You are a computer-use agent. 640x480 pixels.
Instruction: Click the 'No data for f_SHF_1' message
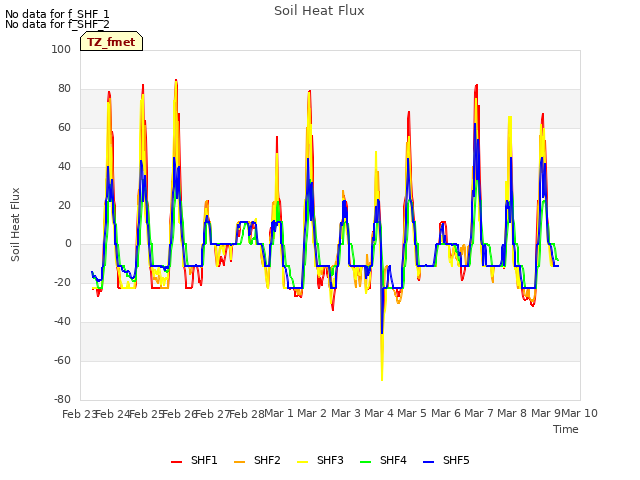click(57, 14)
